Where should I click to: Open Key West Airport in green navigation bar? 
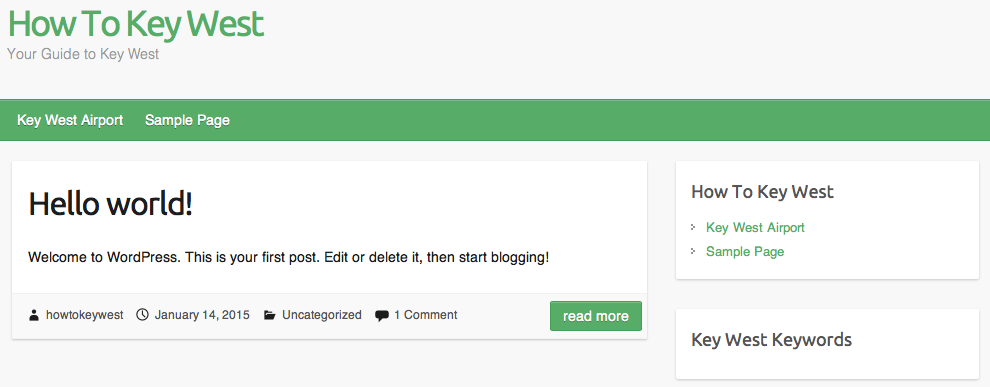70,120
